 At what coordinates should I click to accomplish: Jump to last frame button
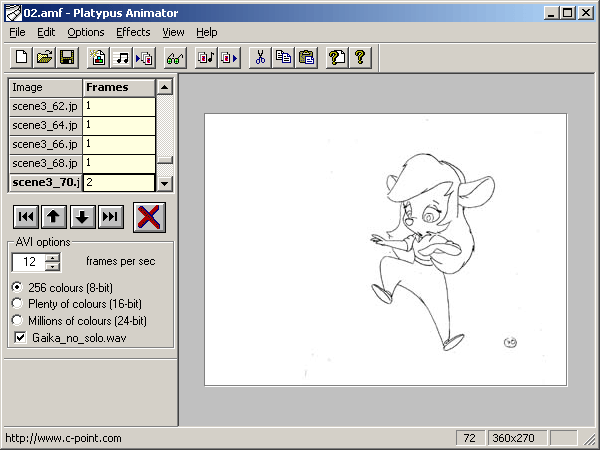pos(111,217)
